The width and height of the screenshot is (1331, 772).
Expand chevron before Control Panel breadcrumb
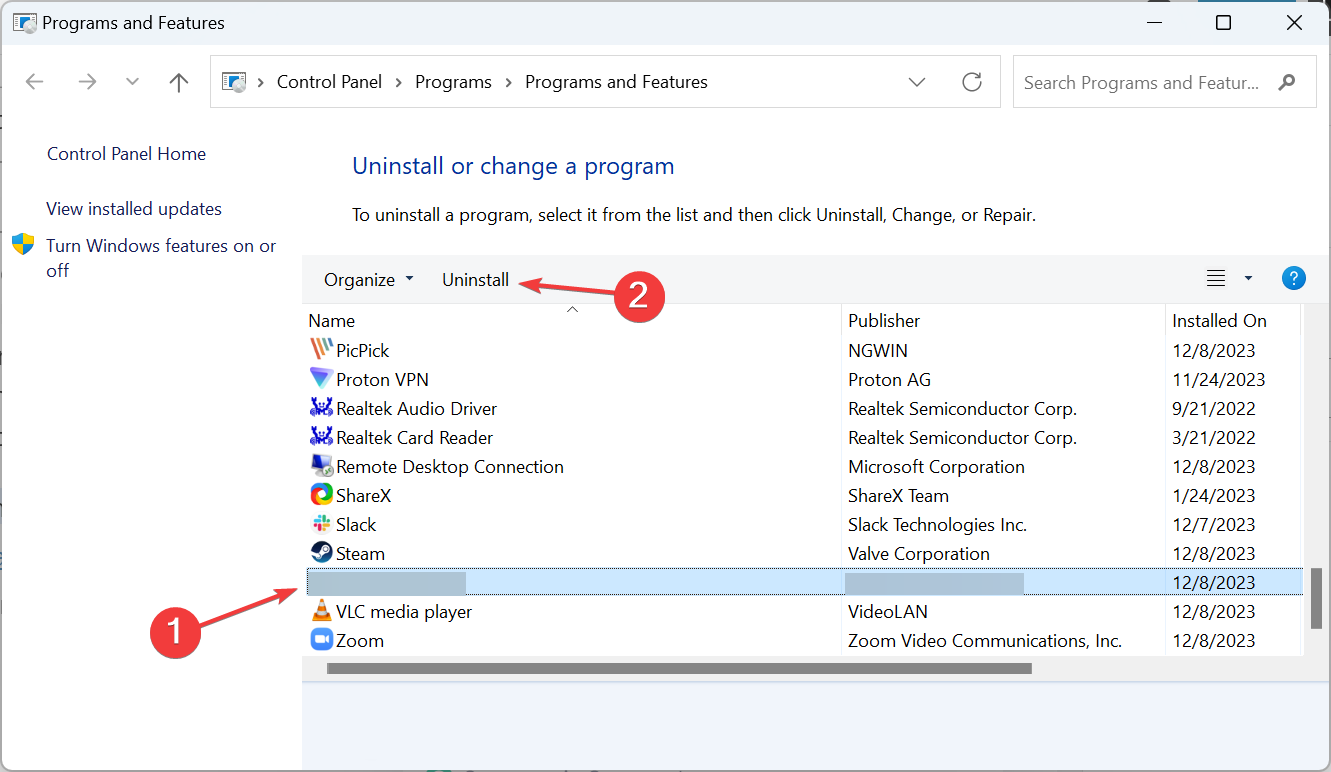261,82
